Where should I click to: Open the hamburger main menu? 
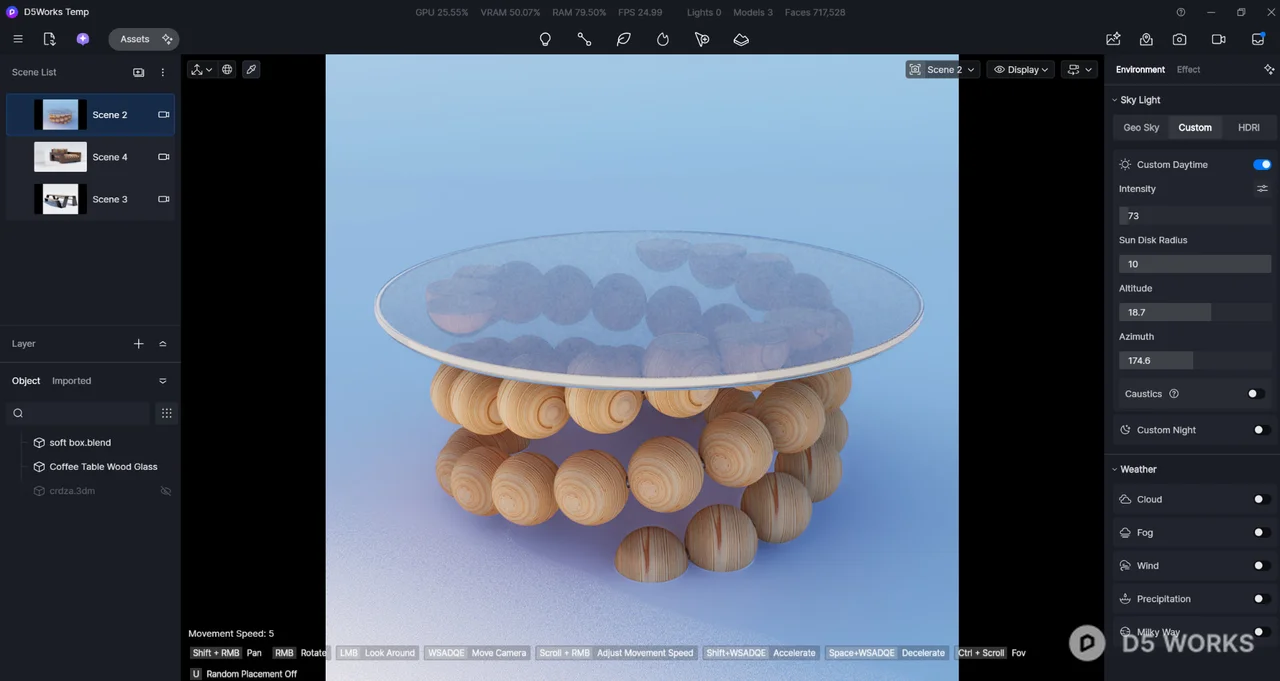coord(18,39)
